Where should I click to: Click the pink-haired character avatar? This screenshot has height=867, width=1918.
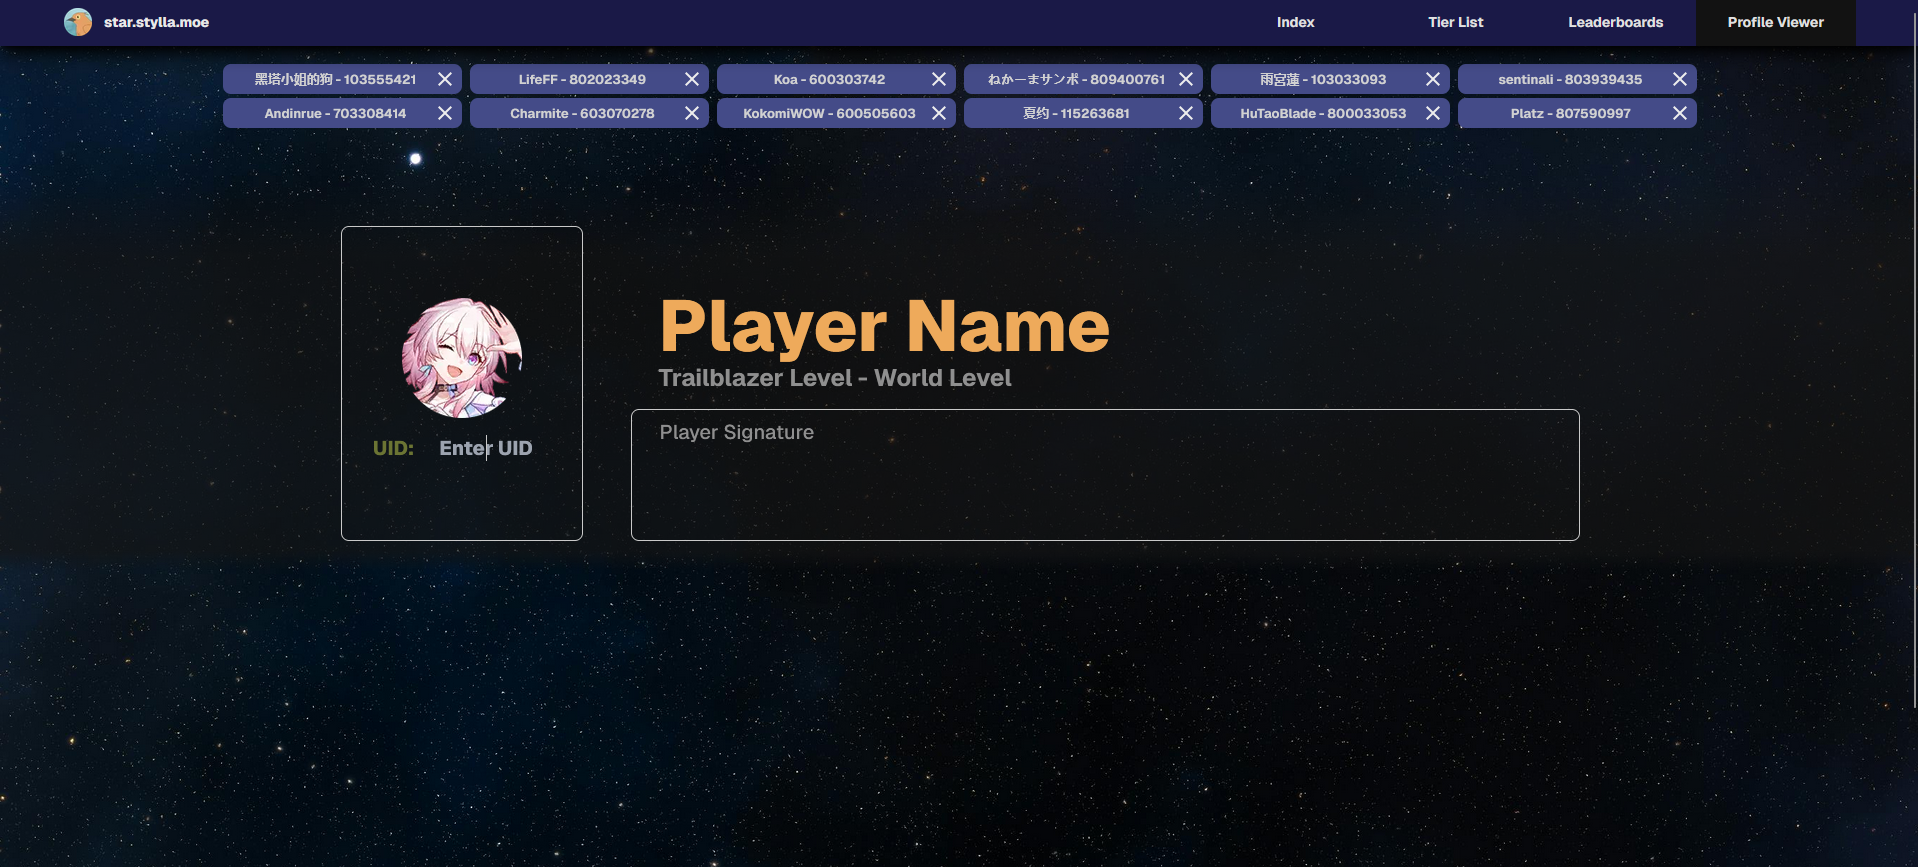pos(462,357)
